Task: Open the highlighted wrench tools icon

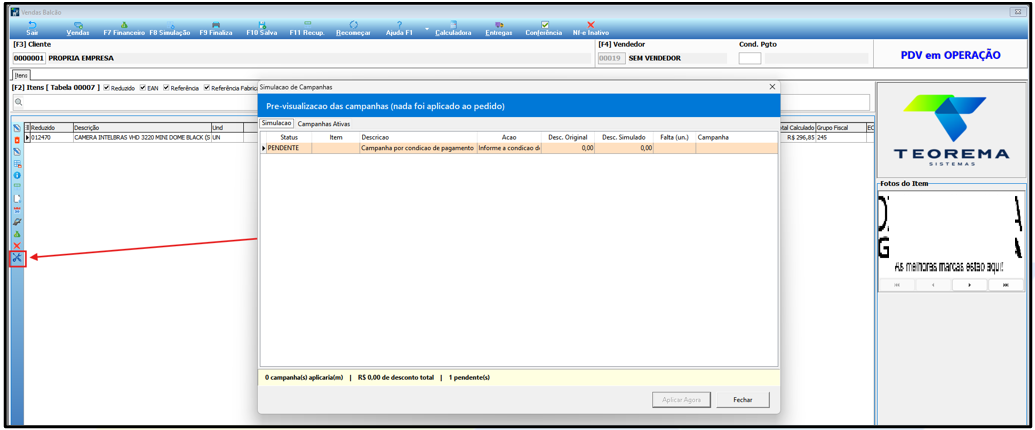Action: pos(17,258)
